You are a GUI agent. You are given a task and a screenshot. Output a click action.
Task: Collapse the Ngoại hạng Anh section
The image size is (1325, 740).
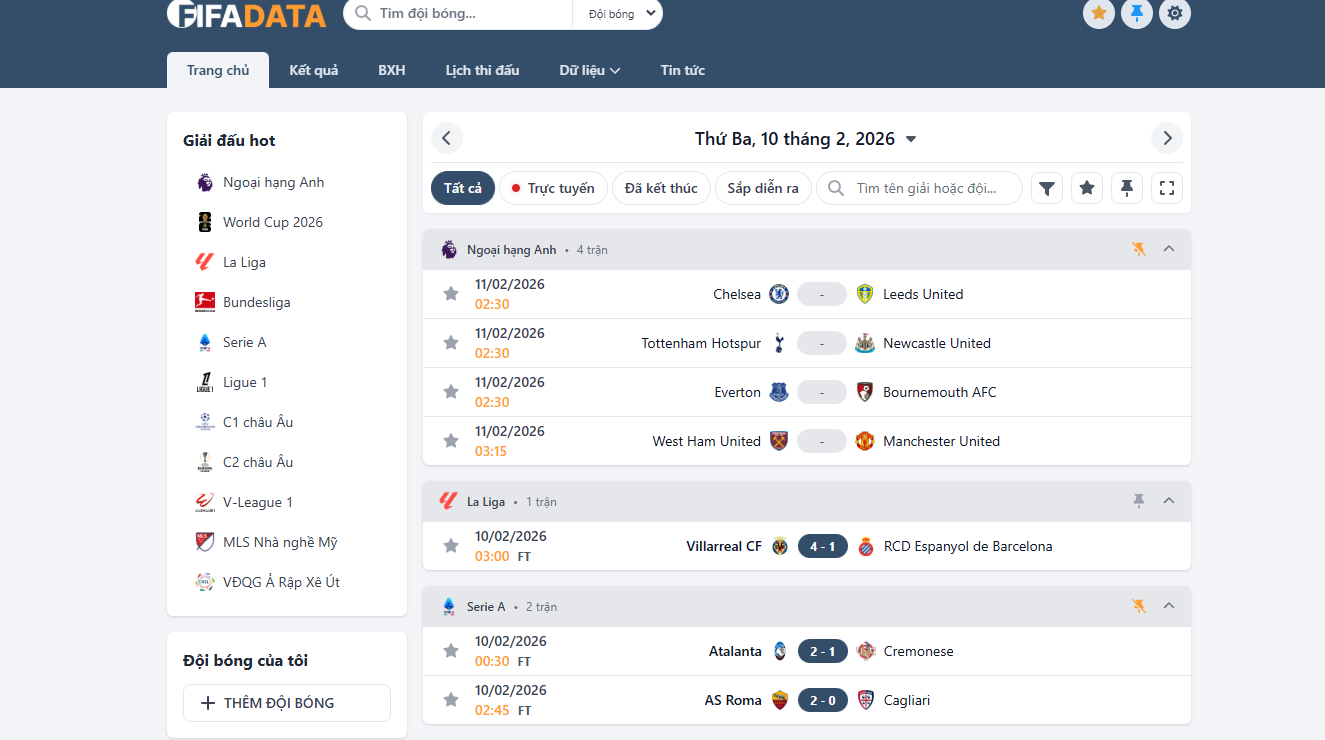(x=1169, y=249)
